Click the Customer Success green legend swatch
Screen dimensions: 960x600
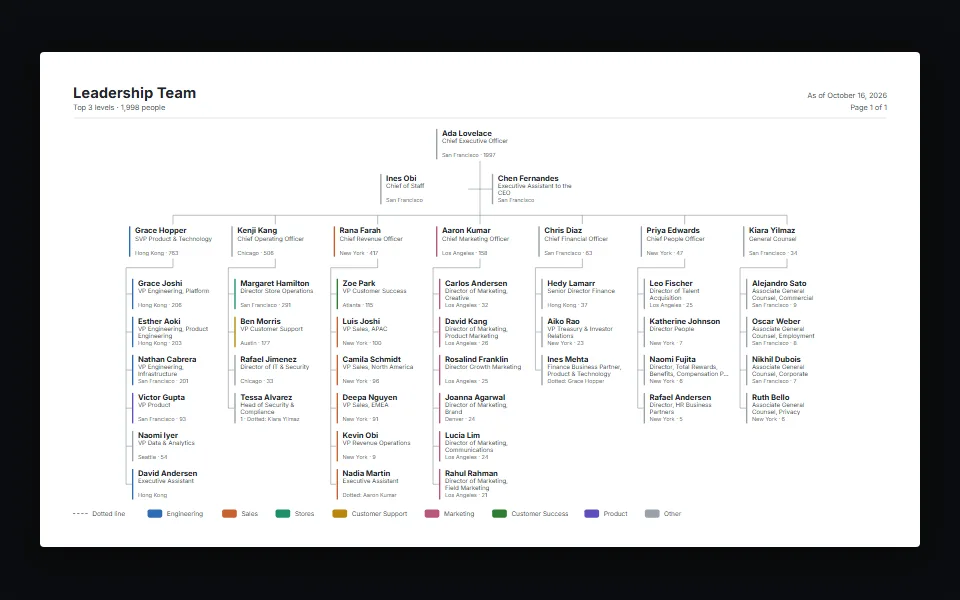[x=500, y=514]
